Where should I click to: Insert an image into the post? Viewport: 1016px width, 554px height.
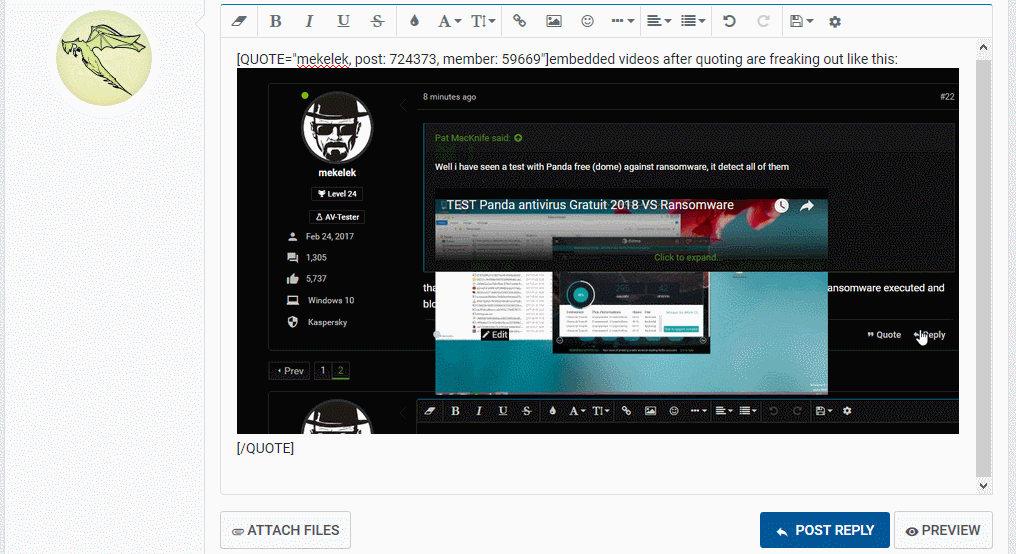[553, 21]
